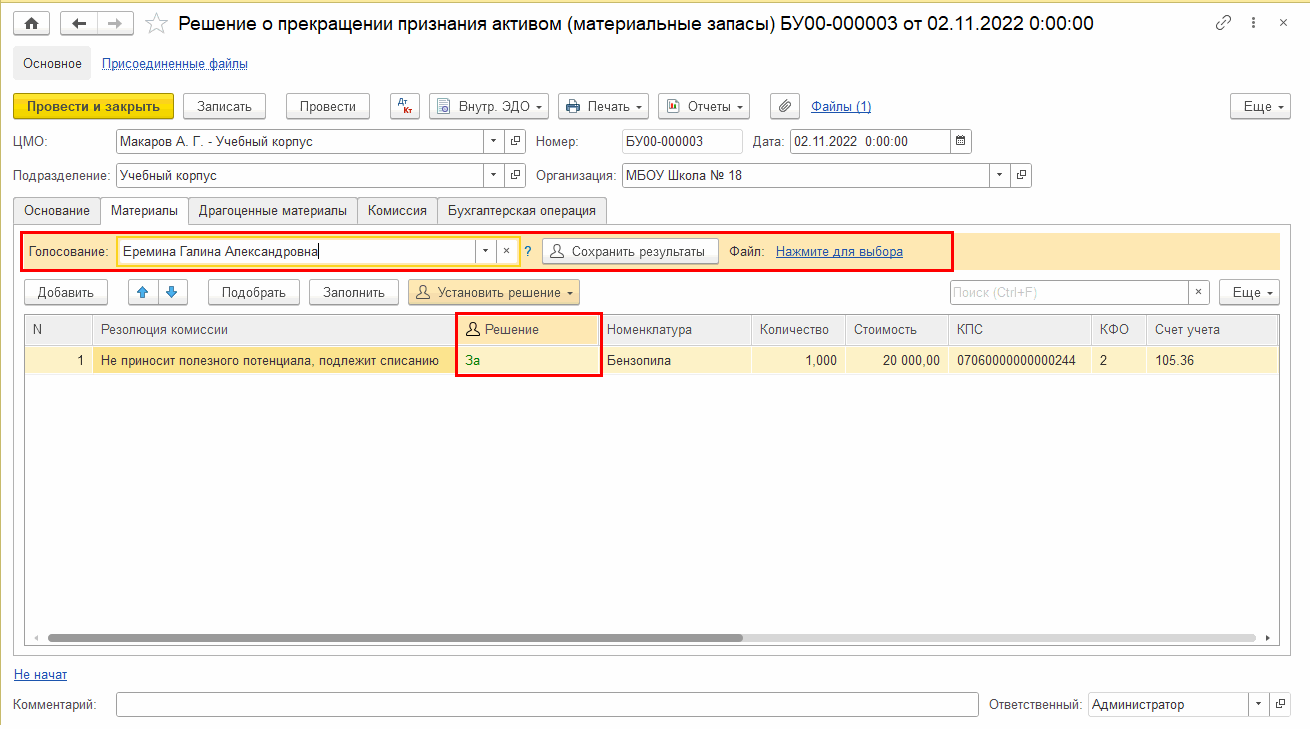Open the table Еще menu
The width and height of the screenshot is (1310, 729).
1249,292
